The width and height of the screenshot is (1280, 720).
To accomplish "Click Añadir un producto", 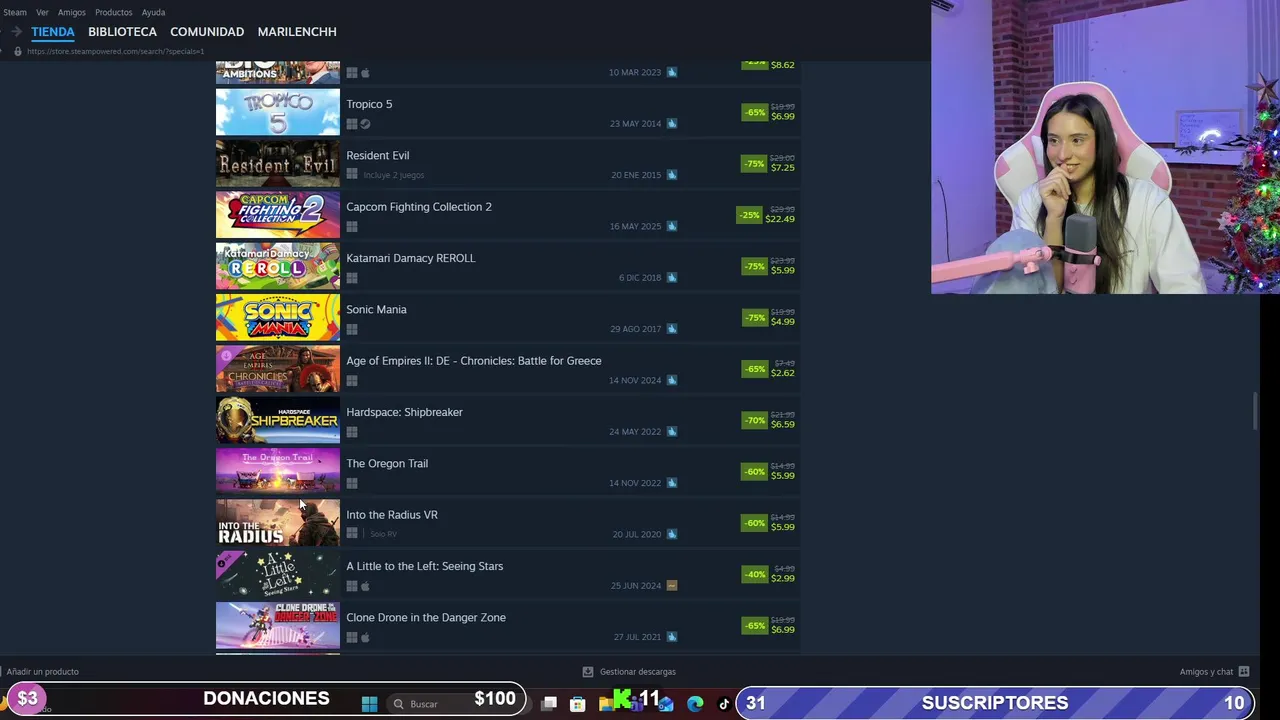I will [42, 672].
